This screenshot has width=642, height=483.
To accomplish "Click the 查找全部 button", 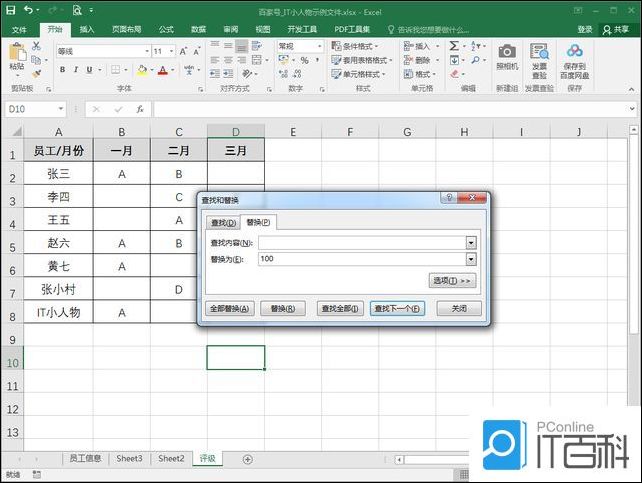I will pyautogui.click(x=339, y=308).
